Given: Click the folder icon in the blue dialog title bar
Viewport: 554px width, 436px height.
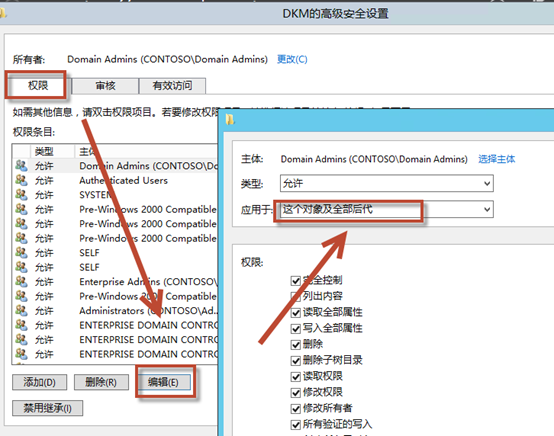Looking at the screenshot, I should [230, 120].
